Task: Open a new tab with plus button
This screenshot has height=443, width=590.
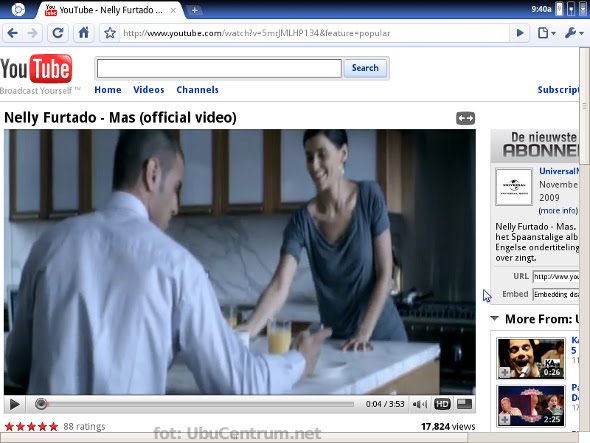Action: (x=195, y=11)
